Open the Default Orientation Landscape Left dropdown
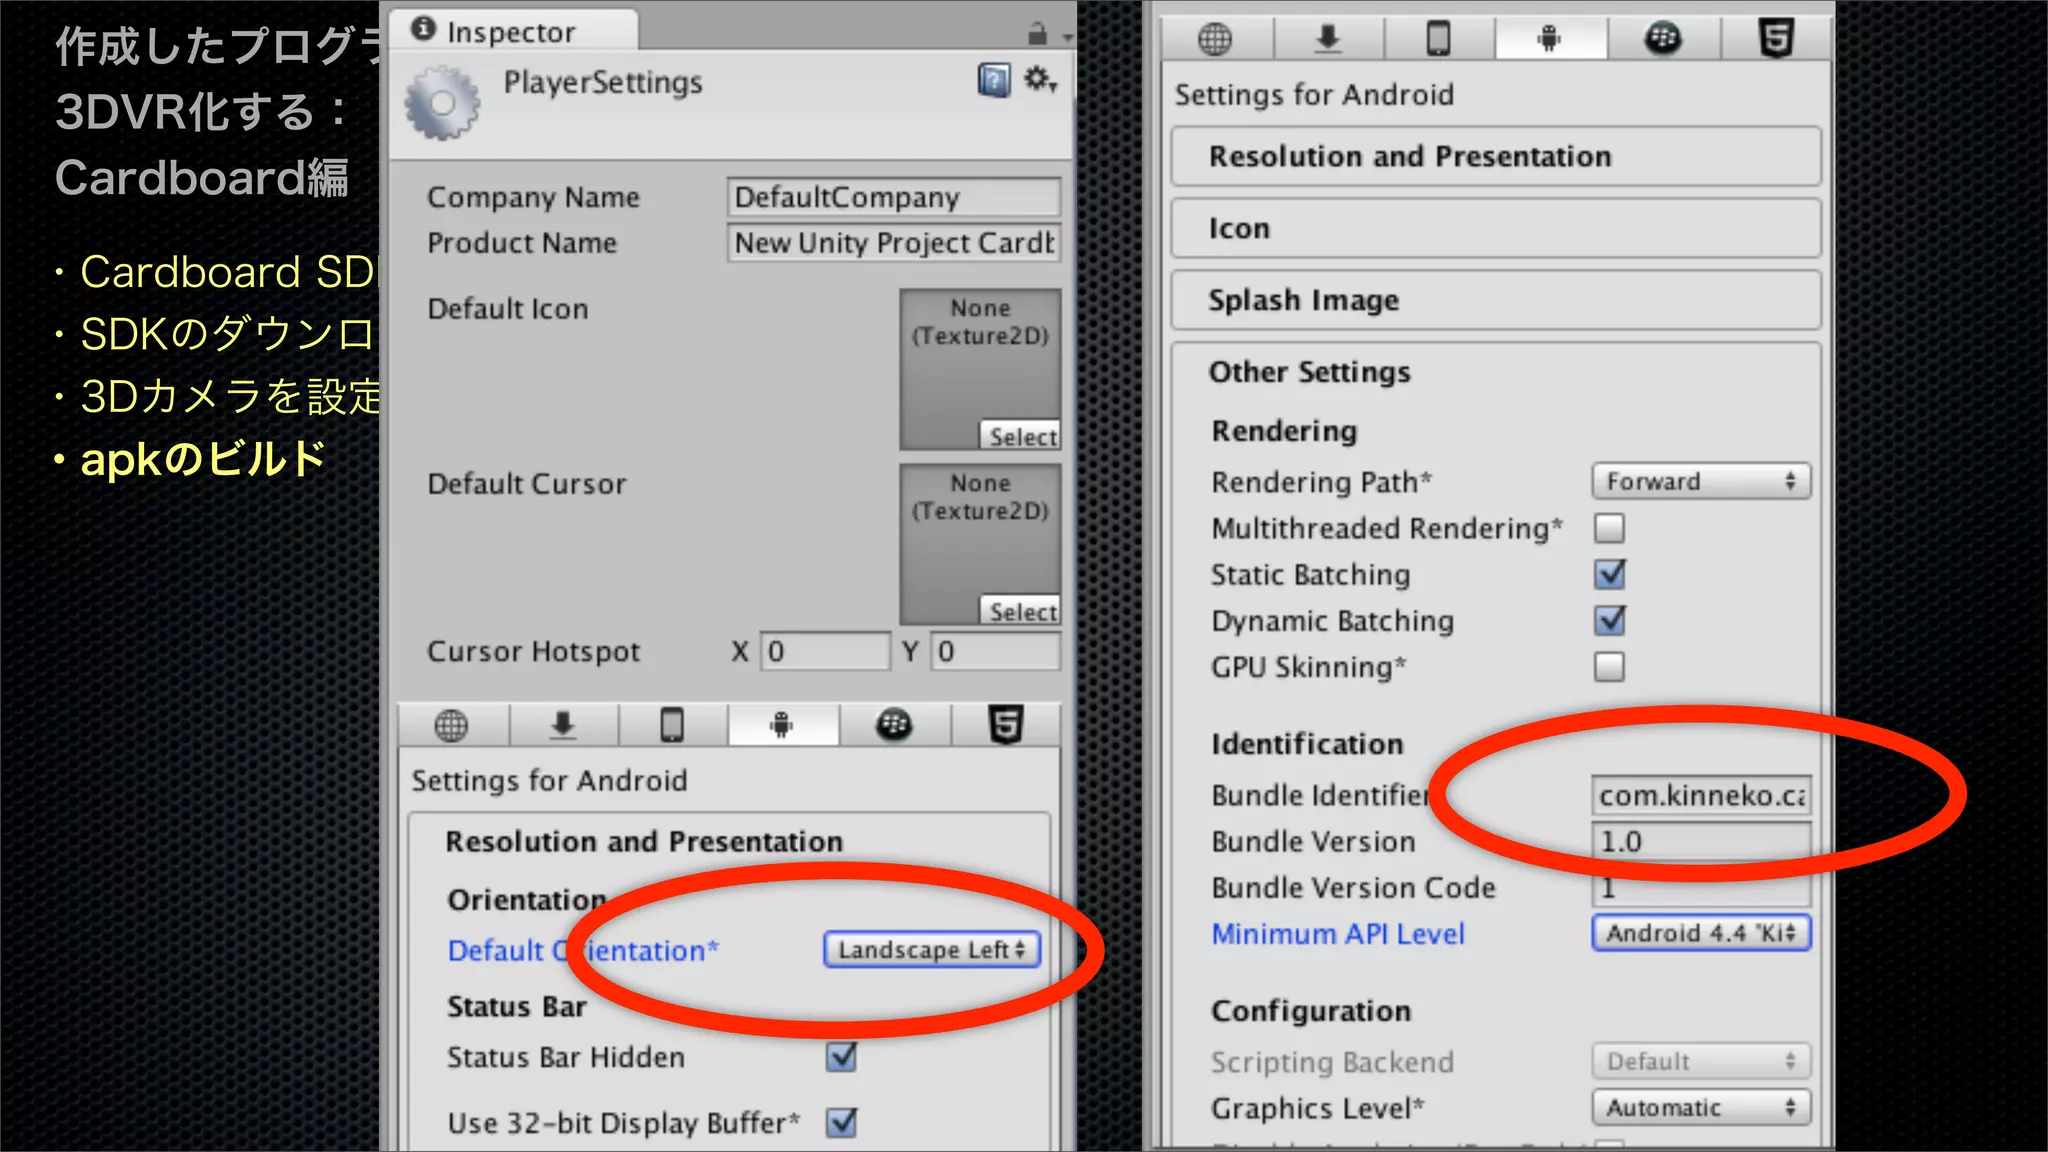Screen dimensions: 2048x1152 click(931, 950)
